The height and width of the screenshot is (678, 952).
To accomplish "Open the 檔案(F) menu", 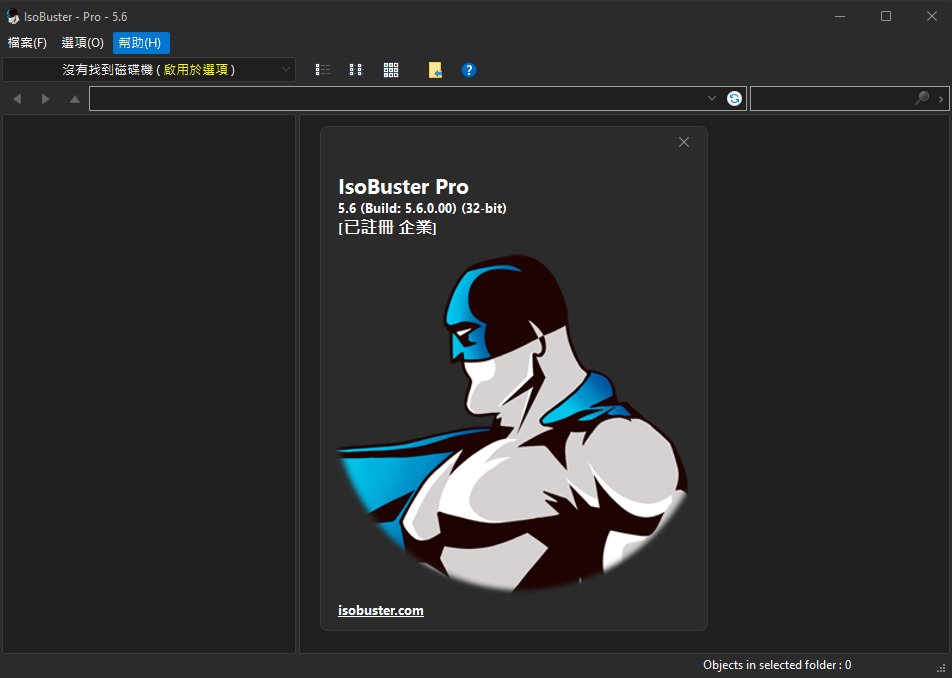I will click(27, 43).
